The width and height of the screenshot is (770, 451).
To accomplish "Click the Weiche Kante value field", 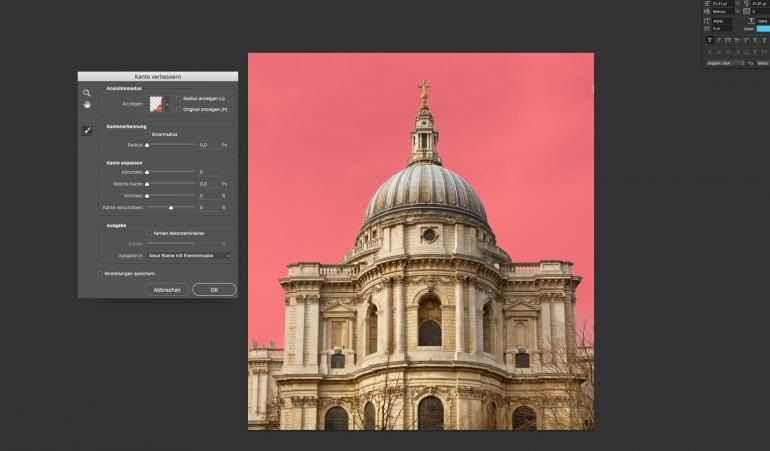I will pyautogui.click(x=208, y=184).
